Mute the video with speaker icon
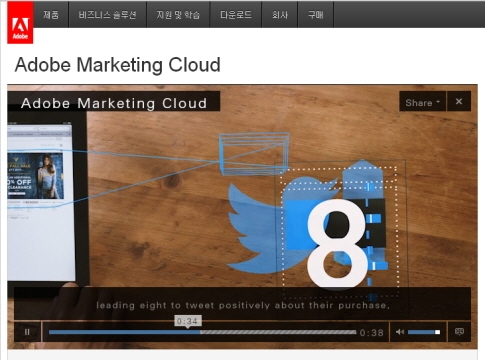This screenshot has height=360, width=485. pos(399,332)
